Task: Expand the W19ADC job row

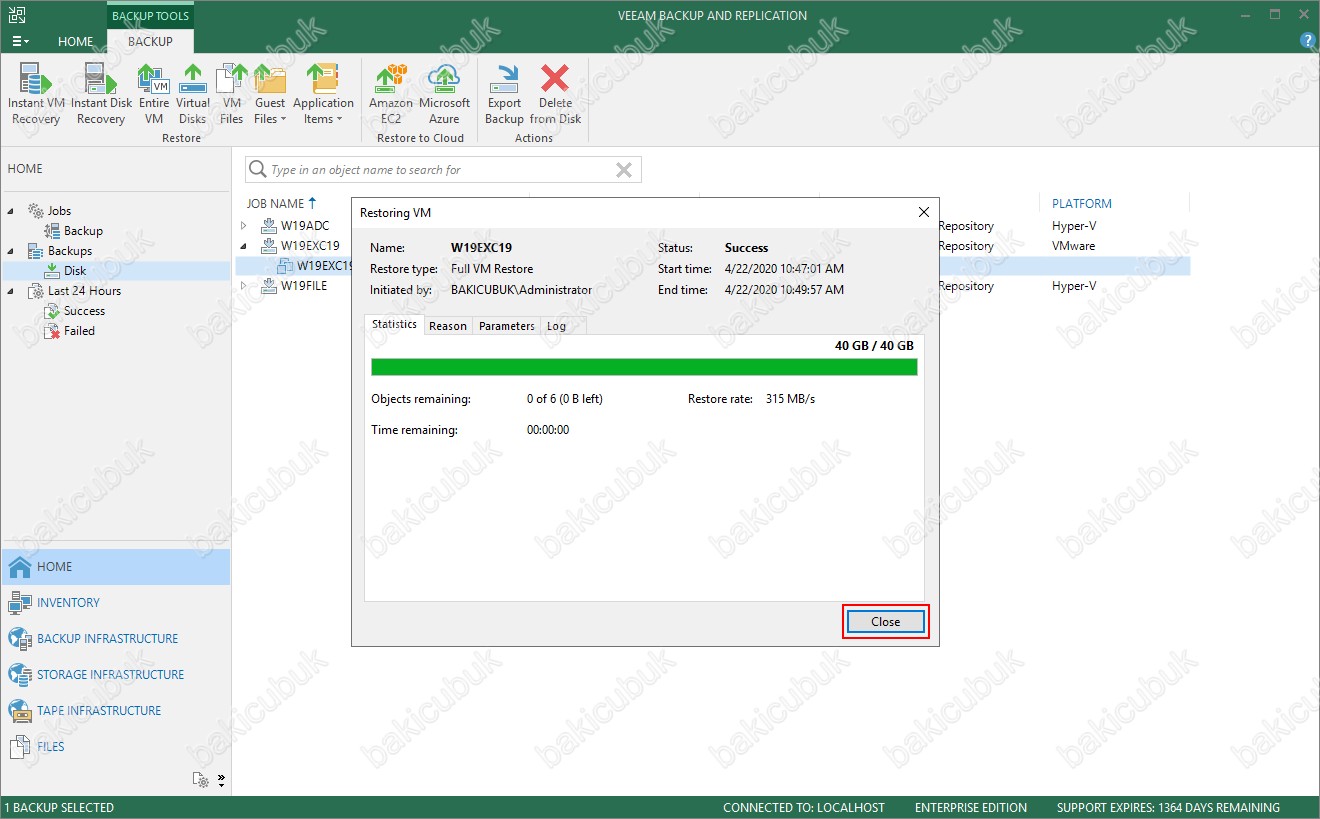Action: coord(243,226)
